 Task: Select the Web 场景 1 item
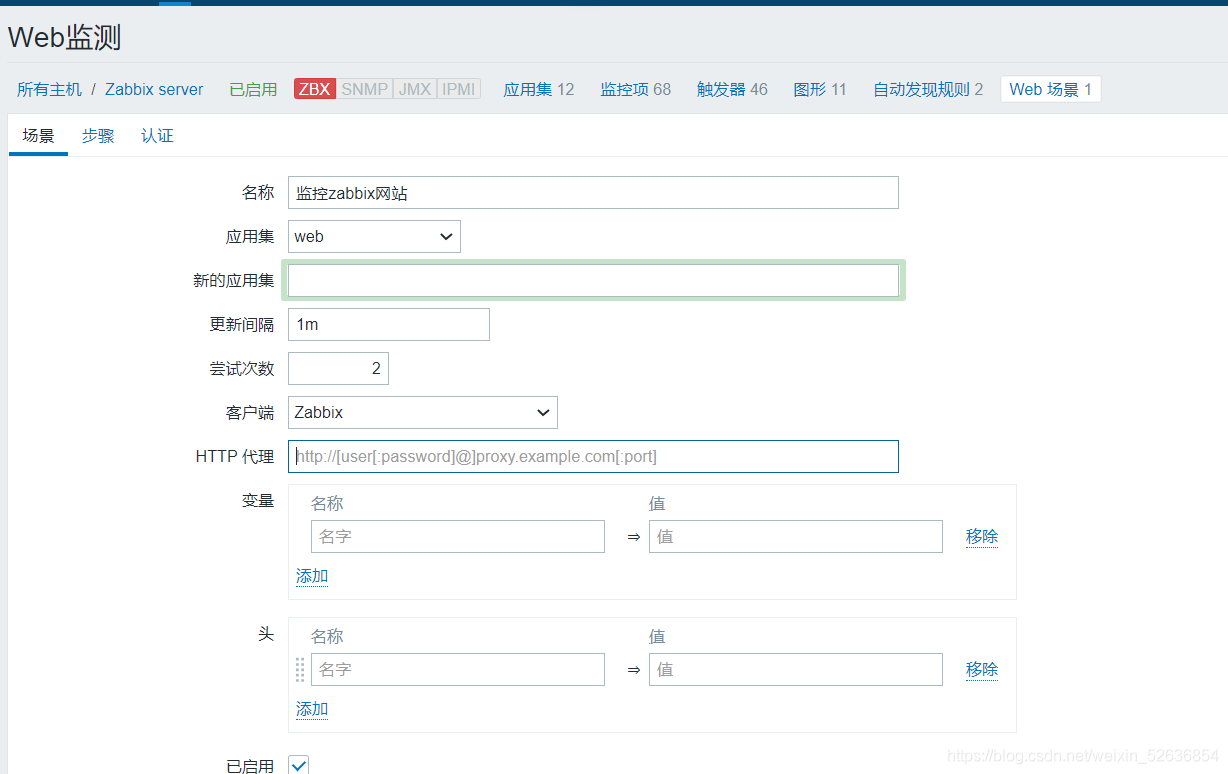pyautogui.click(x=1050, y=89)
